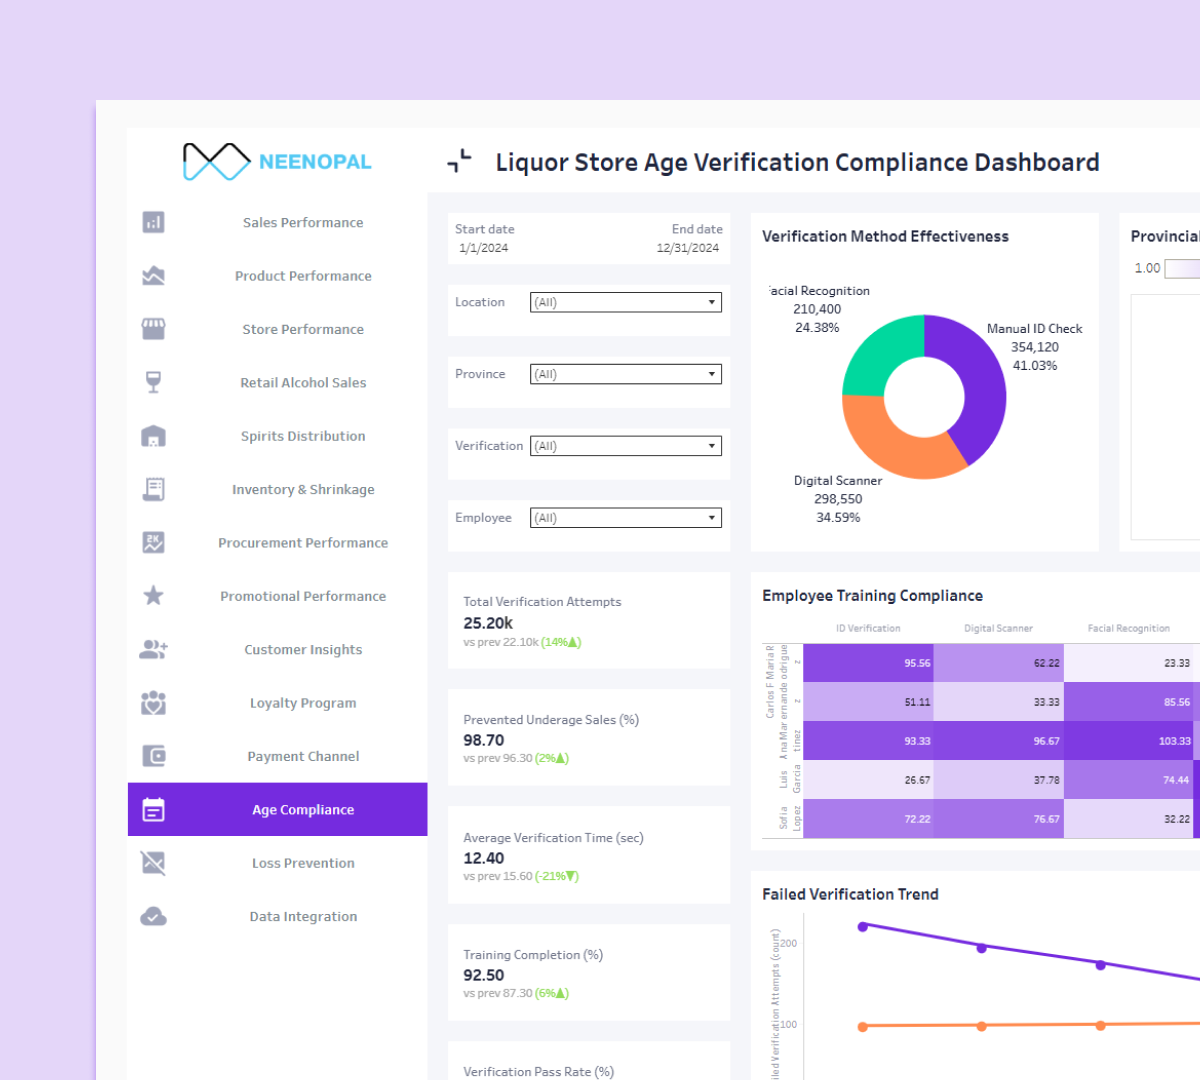The width and height of the screenshot is (1200, 1080).
Task: Click the Spirits Distribution warehouse icon
Action: pos(153,436)
